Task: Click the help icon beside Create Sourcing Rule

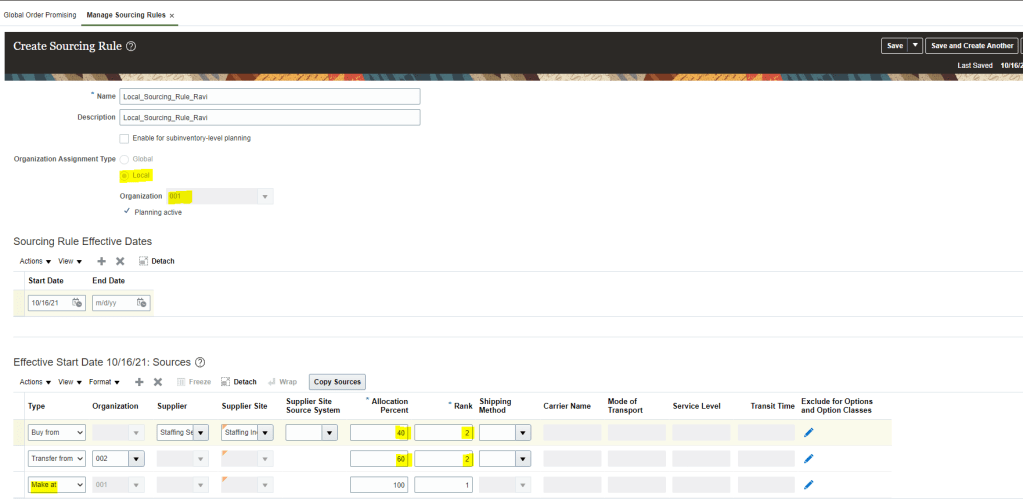Action: pos(132,46)
